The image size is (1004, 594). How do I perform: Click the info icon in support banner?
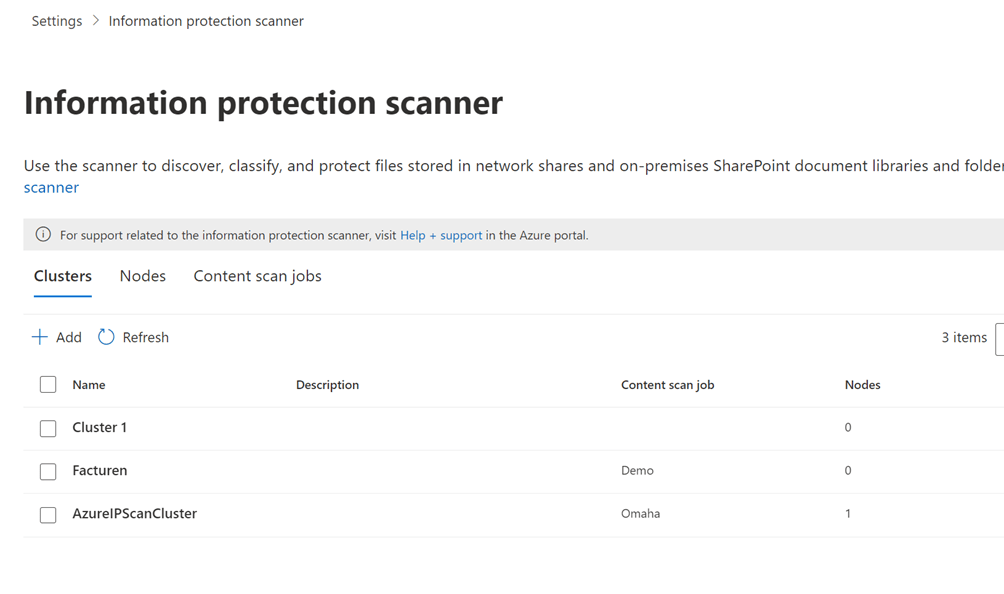pyautogui.click(x=43, y=235)
